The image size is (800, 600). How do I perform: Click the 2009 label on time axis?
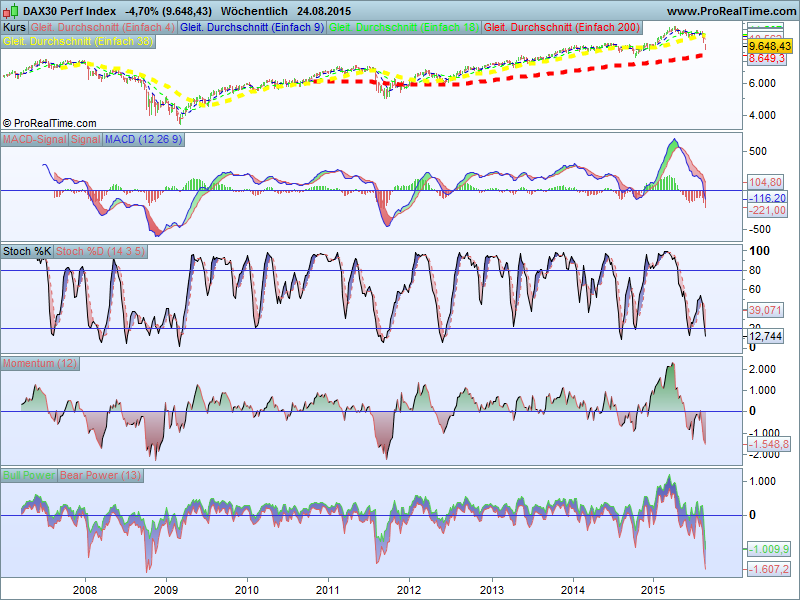pyautogui.click(x=166, y=590)
